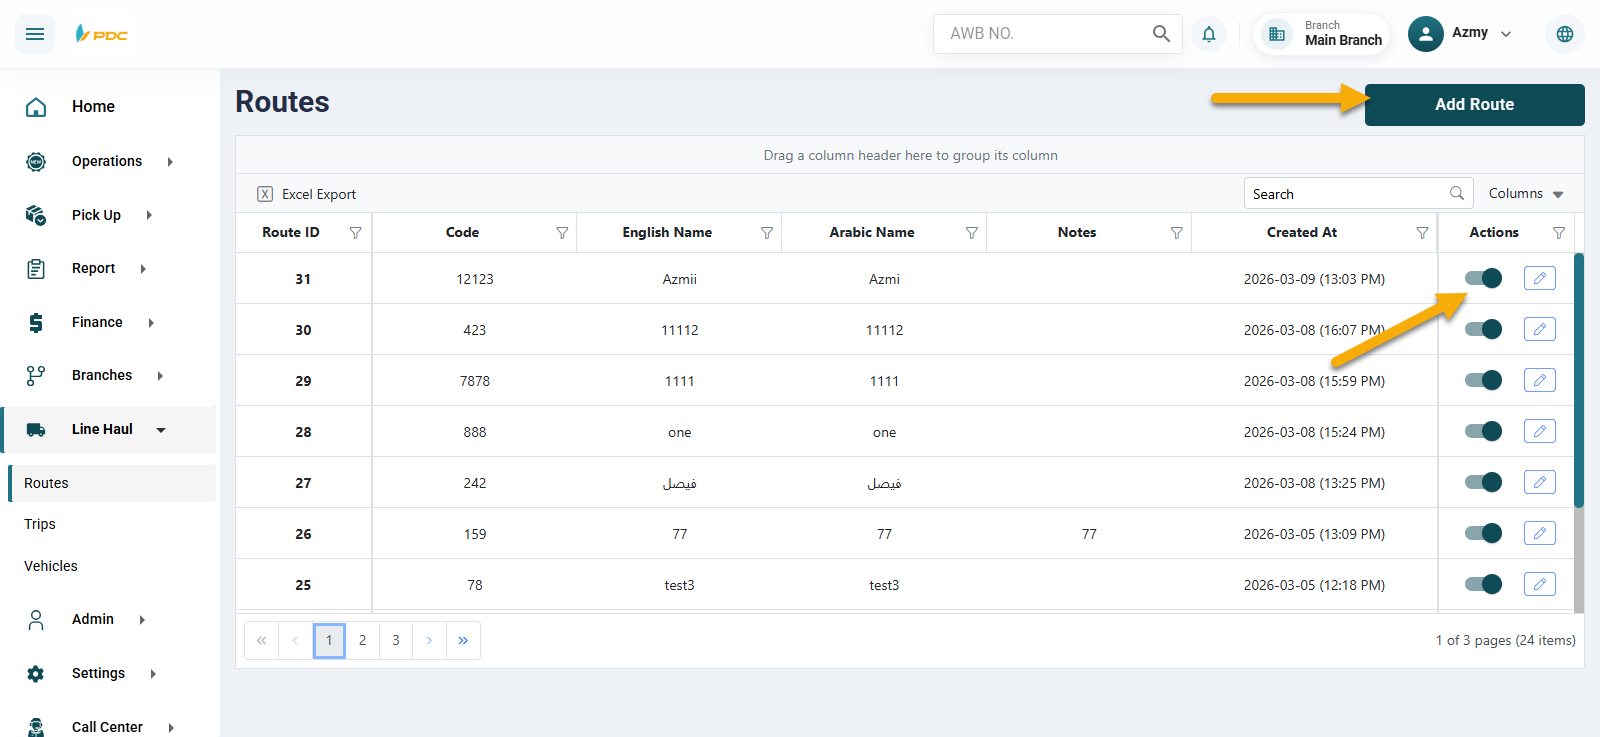Edit route 27 with pencil icon
This screenshot has height=737, width=1600.
[x=1540, y=482]
